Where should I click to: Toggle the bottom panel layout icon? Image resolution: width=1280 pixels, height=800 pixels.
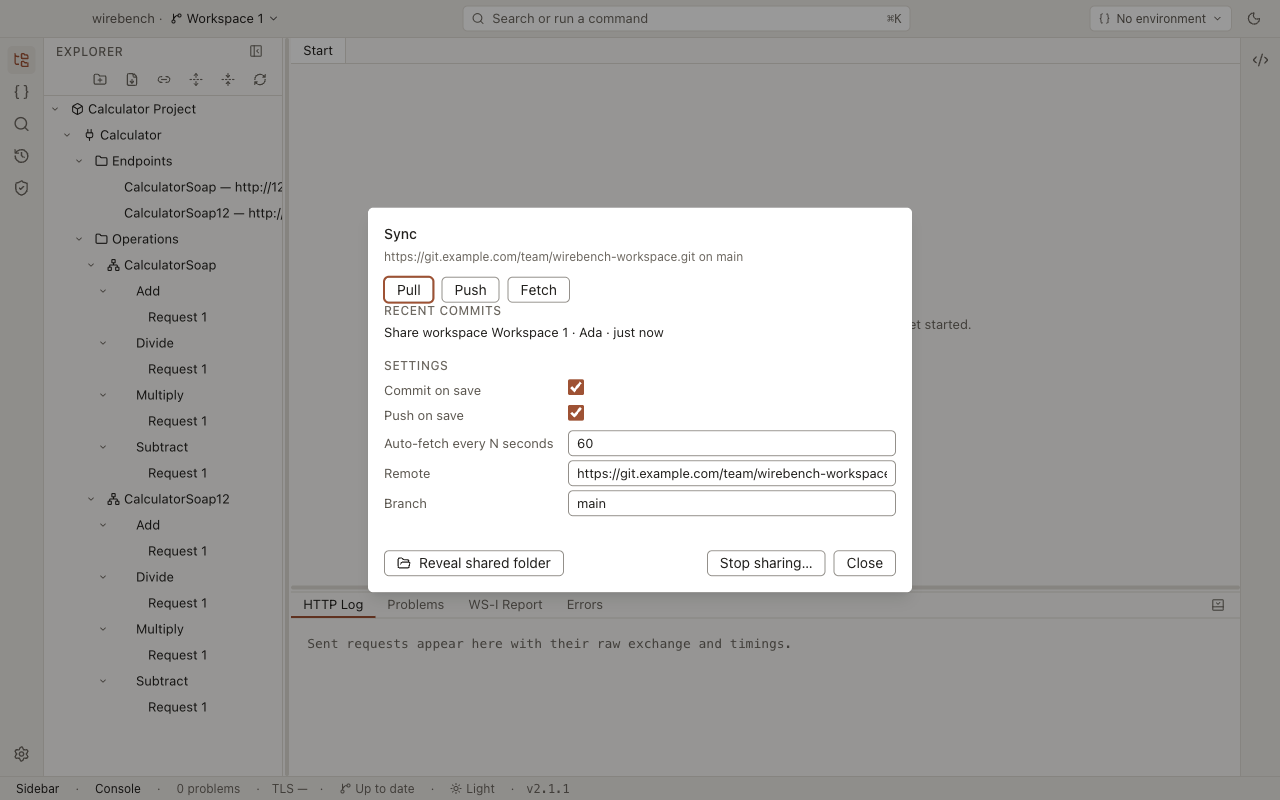(x=1218, y=605)
